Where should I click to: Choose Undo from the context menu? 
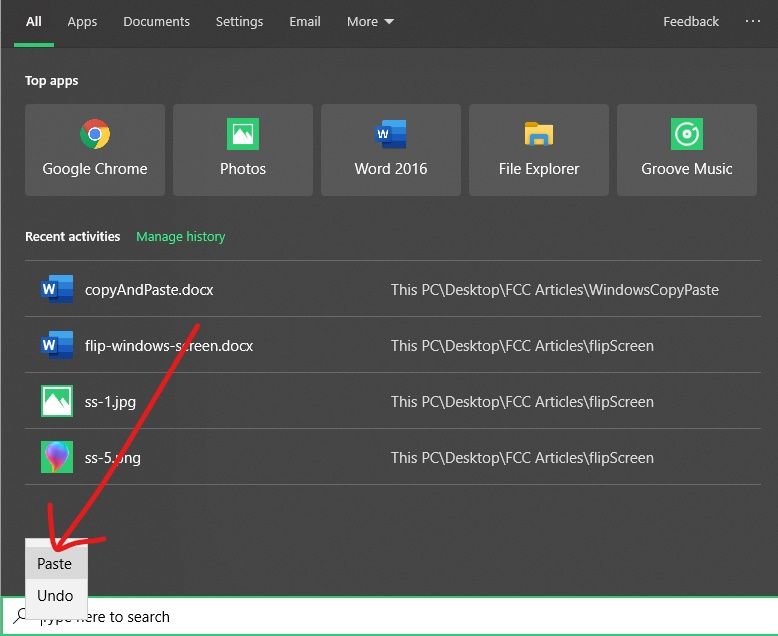point(56,595)
